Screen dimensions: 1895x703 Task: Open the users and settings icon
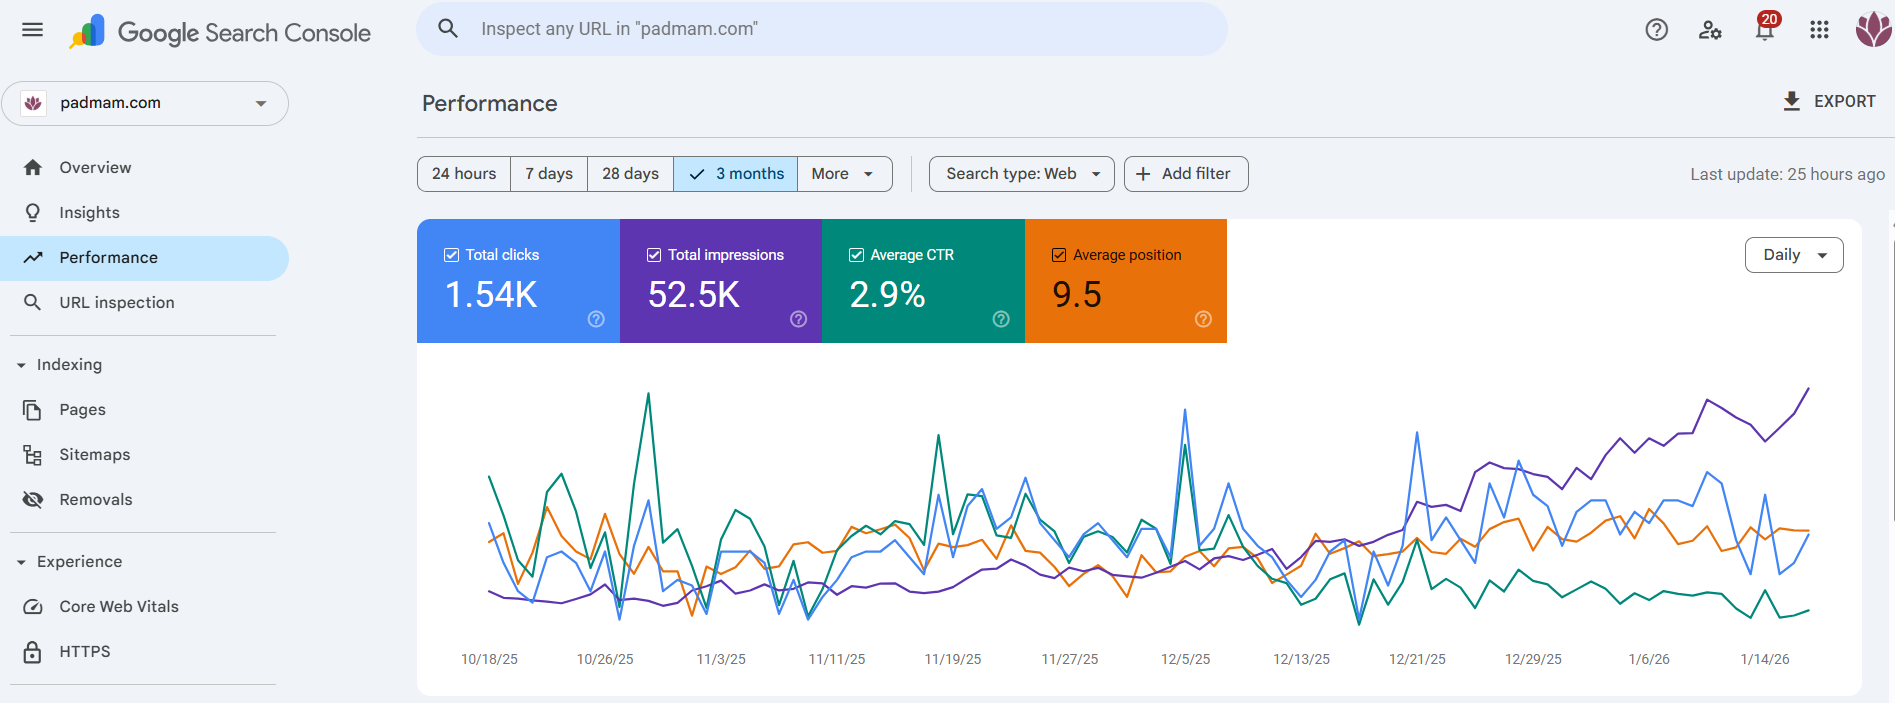coord(1710,30)
